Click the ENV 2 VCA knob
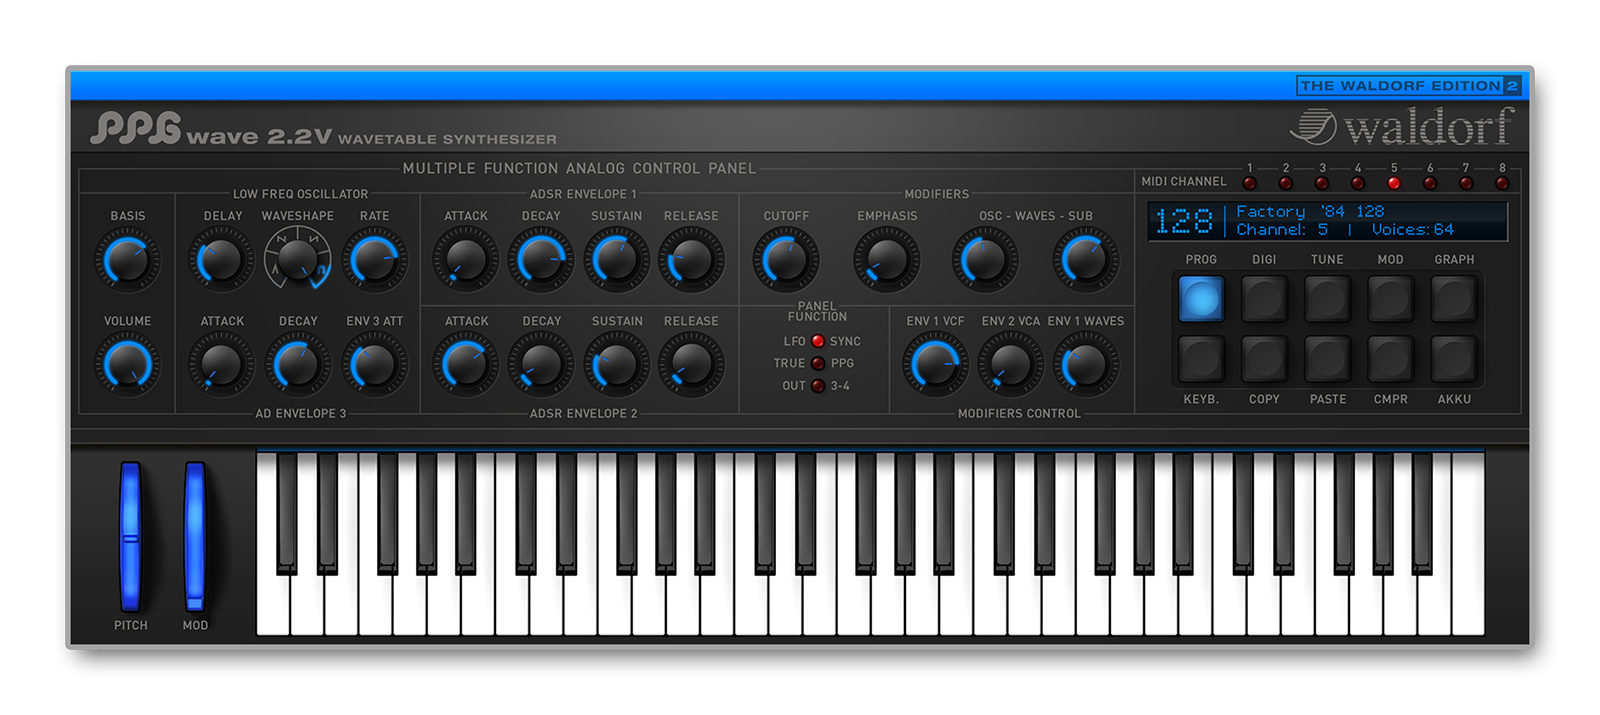The height and width of the screenshot is (715, 1600). [x=1010, y=365]
